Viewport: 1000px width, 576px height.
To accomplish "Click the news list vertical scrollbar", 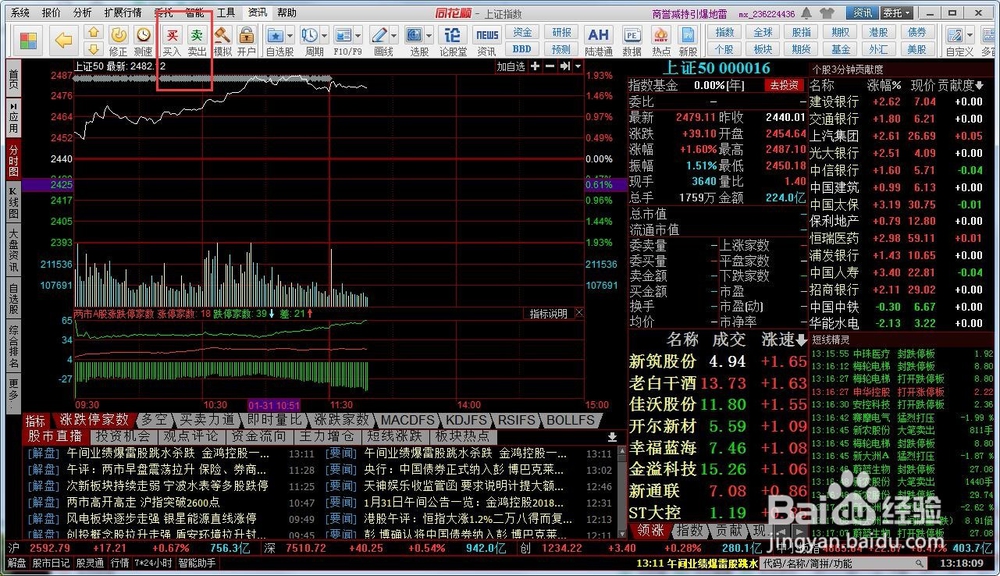I will click(x=622, y=491).
